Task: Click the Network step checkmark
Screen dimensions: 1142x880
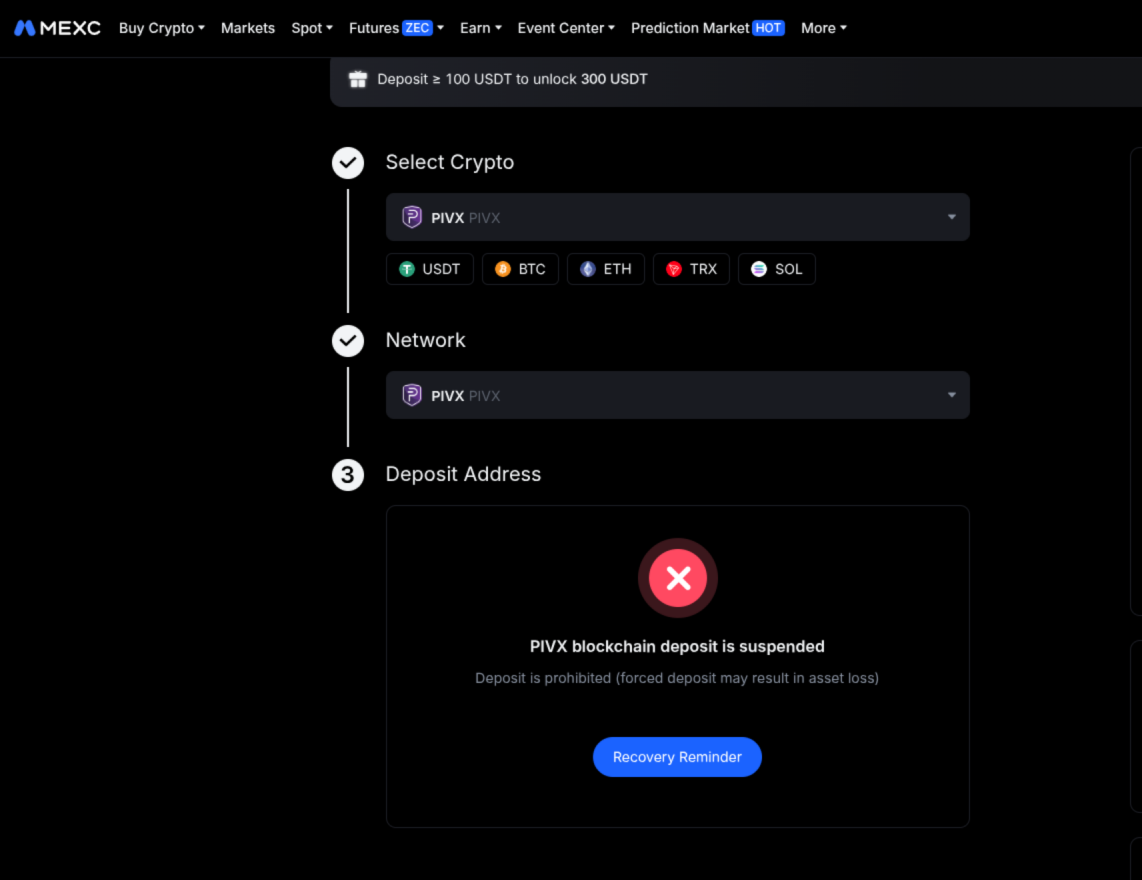Action: (x=348, y=340)
